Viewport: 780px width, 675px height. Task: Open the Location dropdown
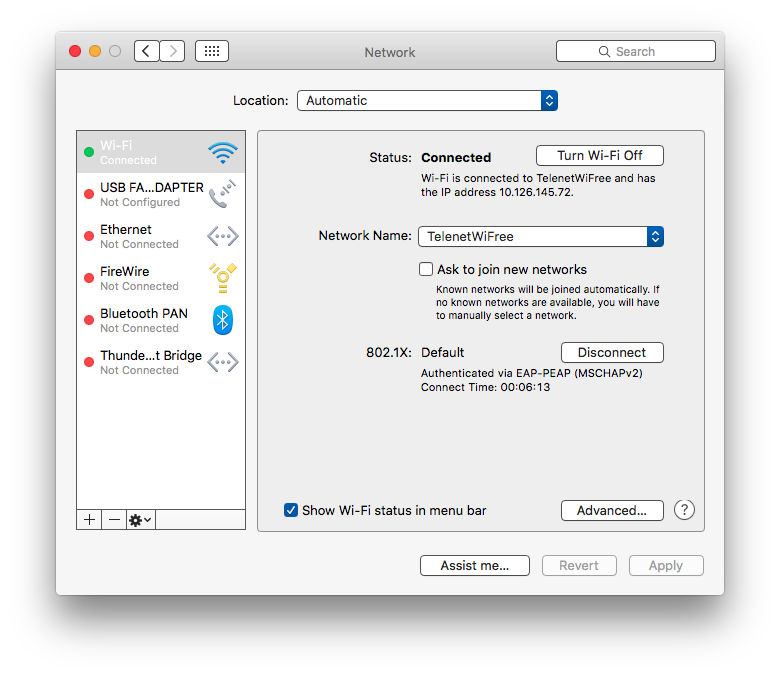coord(427,100)
